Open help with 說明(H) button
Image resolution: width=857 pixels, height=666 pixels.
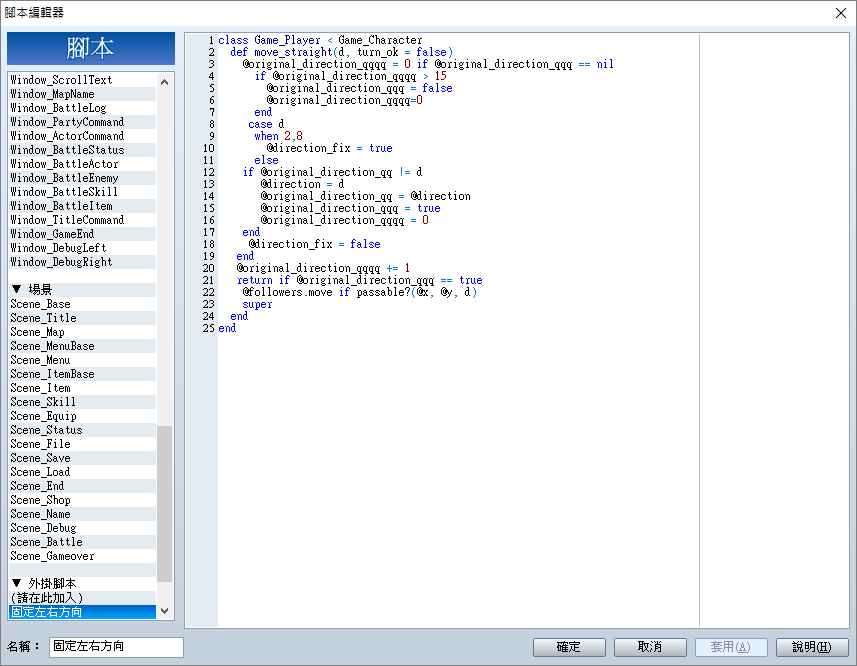[812, 647]
